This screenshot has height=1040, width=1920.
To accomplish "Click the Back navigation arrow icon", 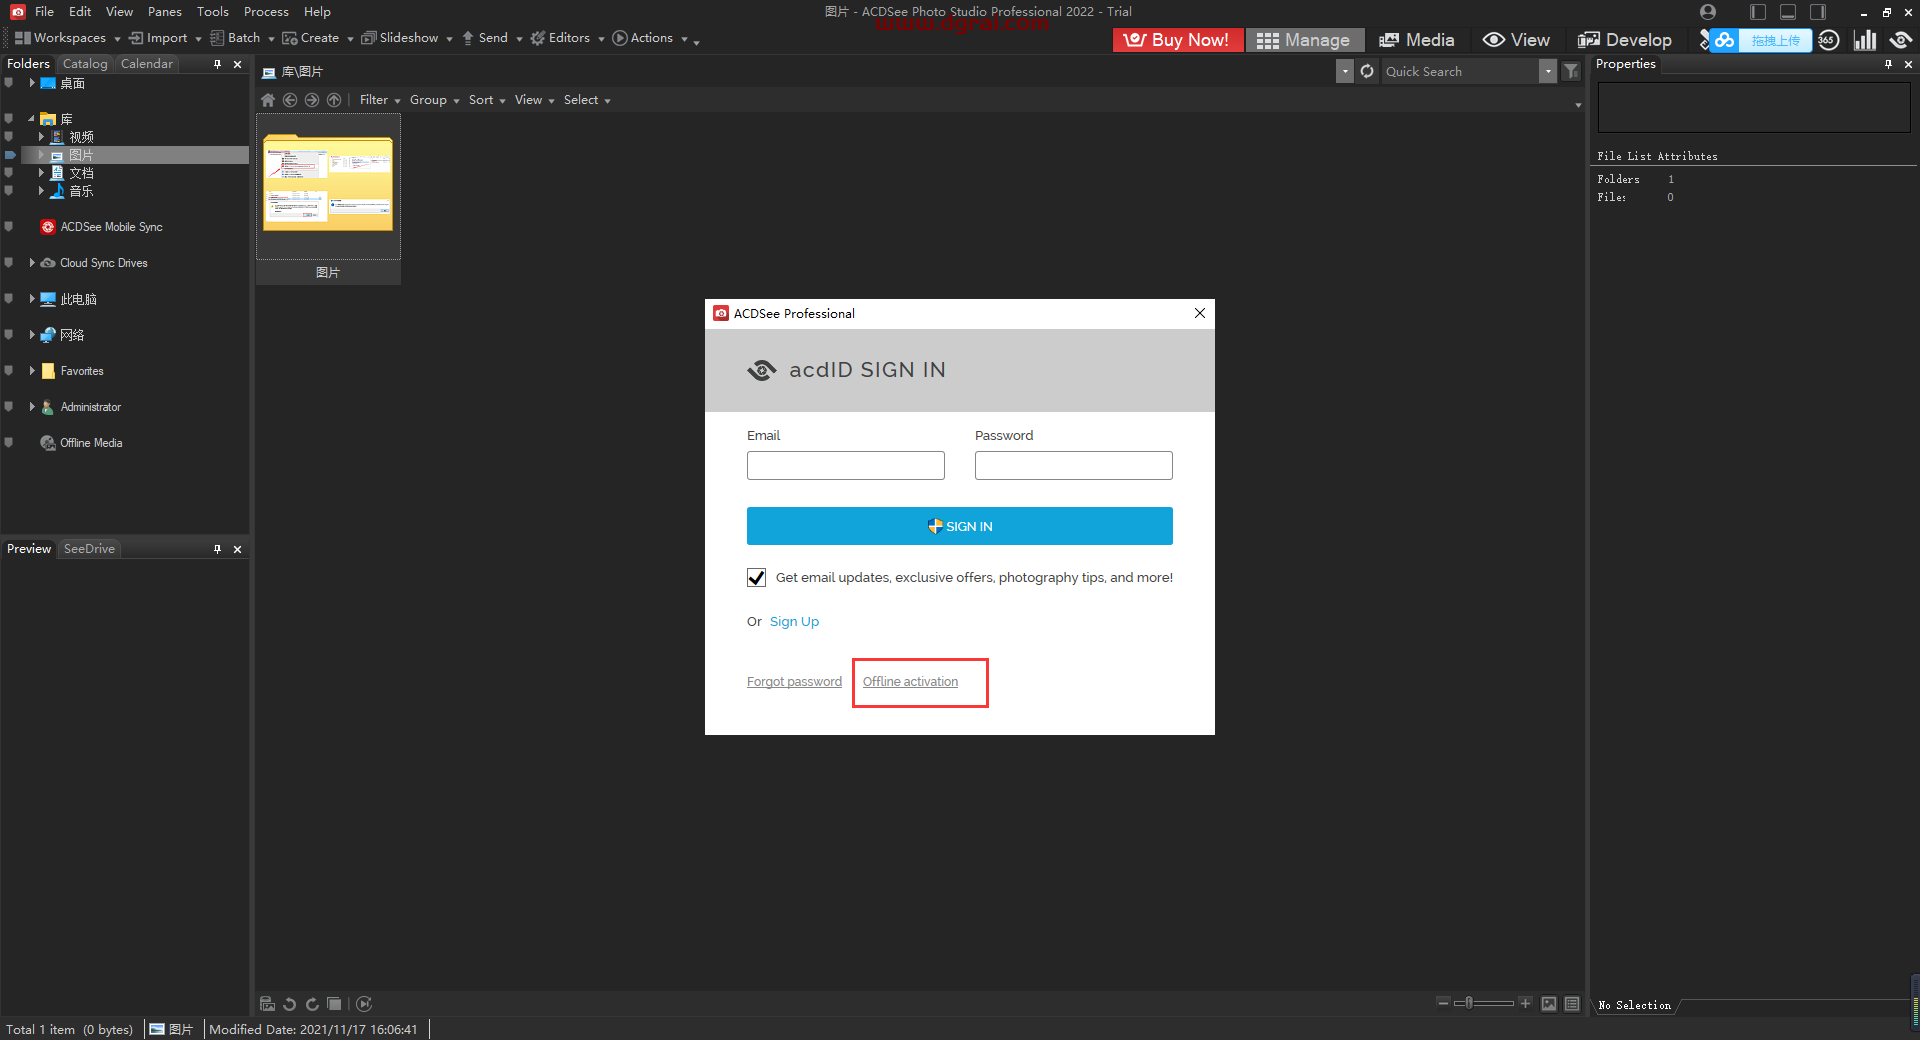I will (290, 100).
